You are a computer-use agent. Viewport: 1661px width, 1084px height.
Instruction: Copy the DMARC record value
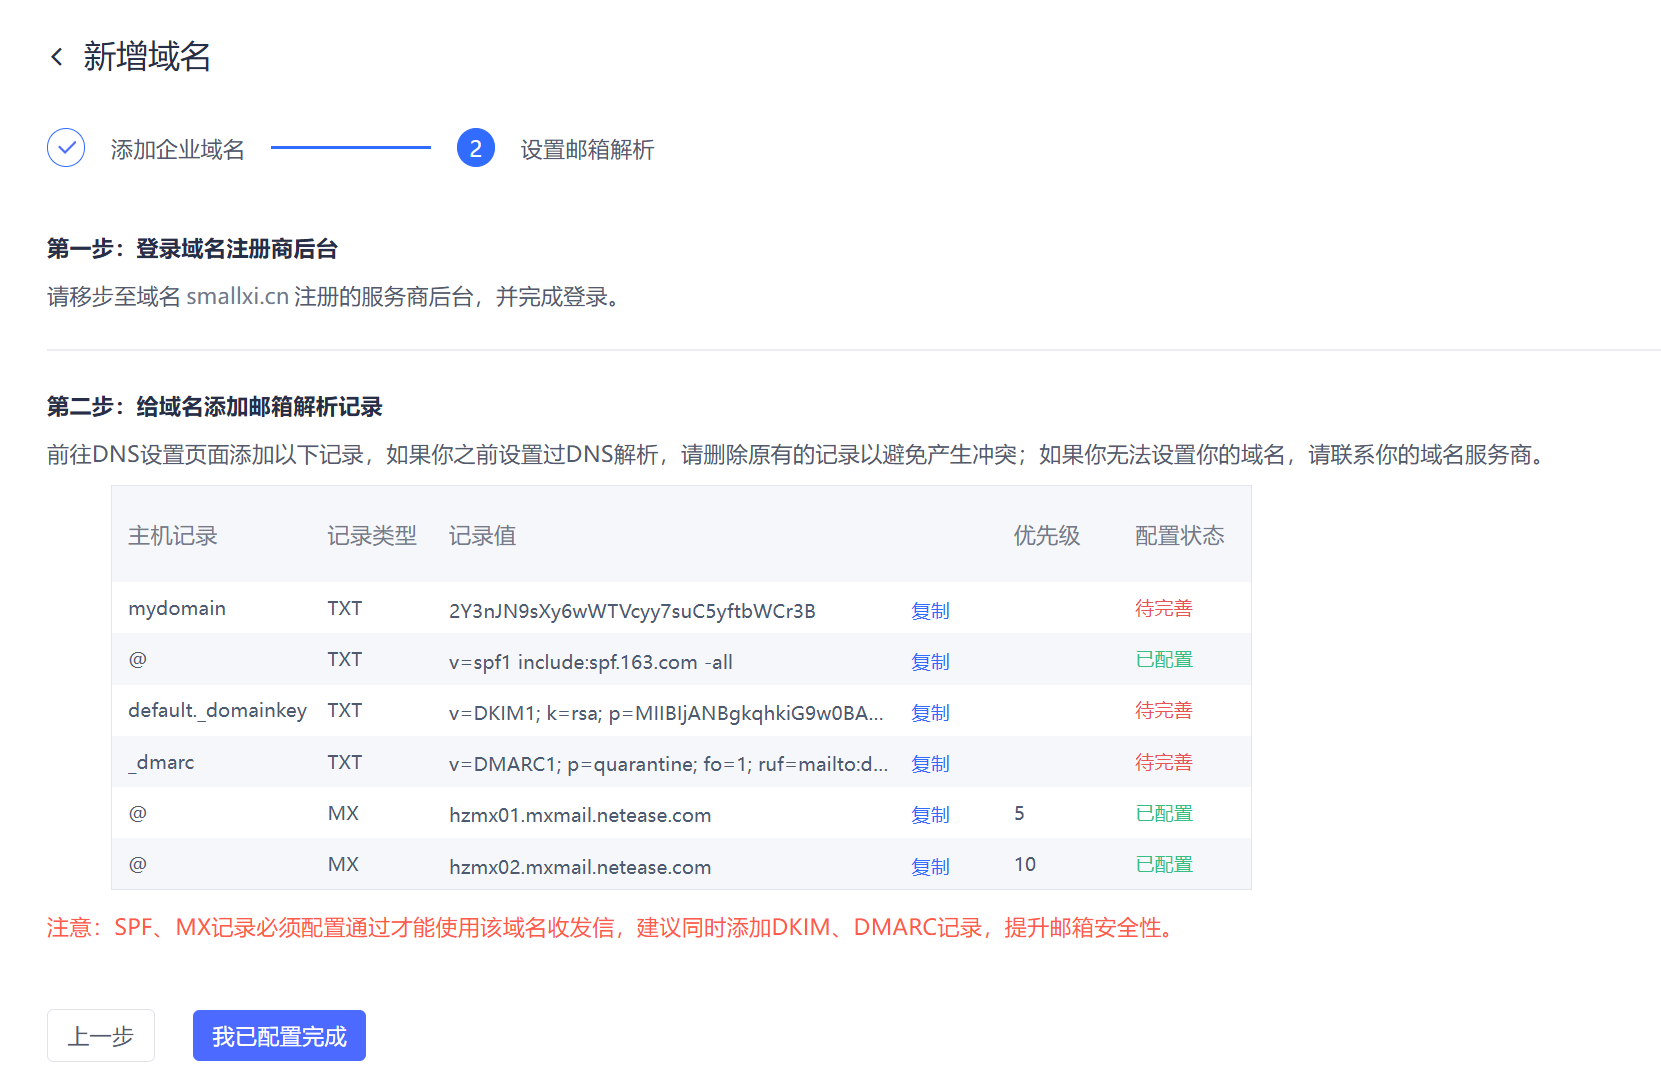tap(930, 764)
